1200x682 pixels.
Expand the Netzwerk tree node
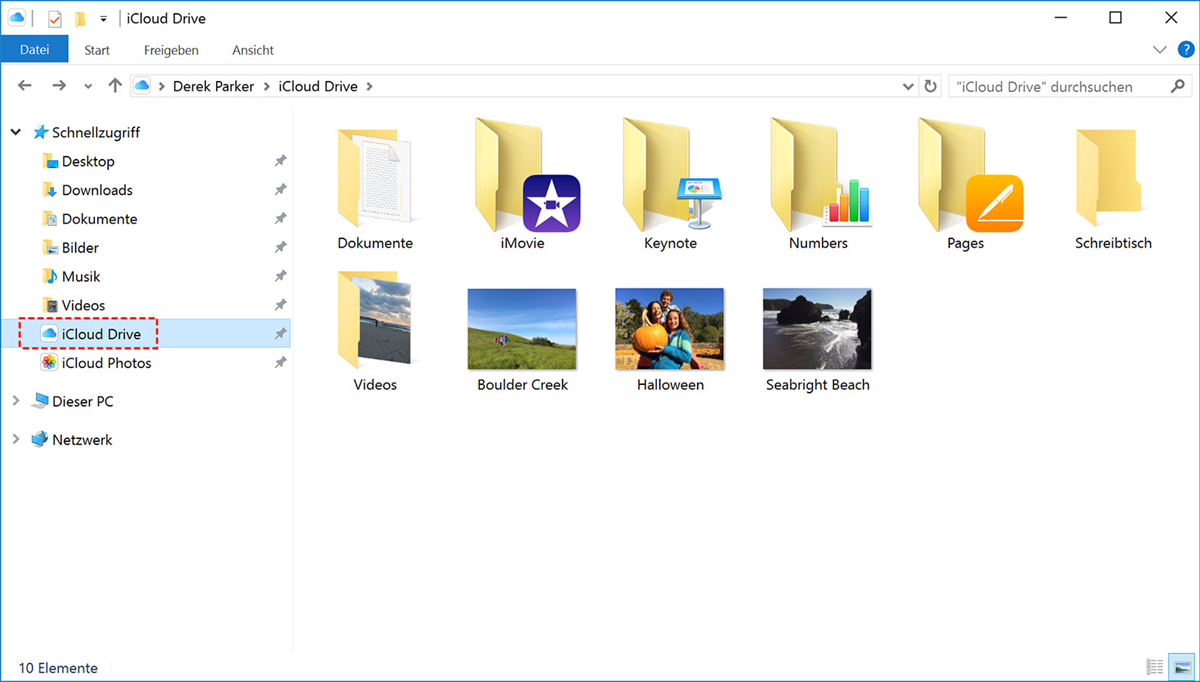[16, 440]
